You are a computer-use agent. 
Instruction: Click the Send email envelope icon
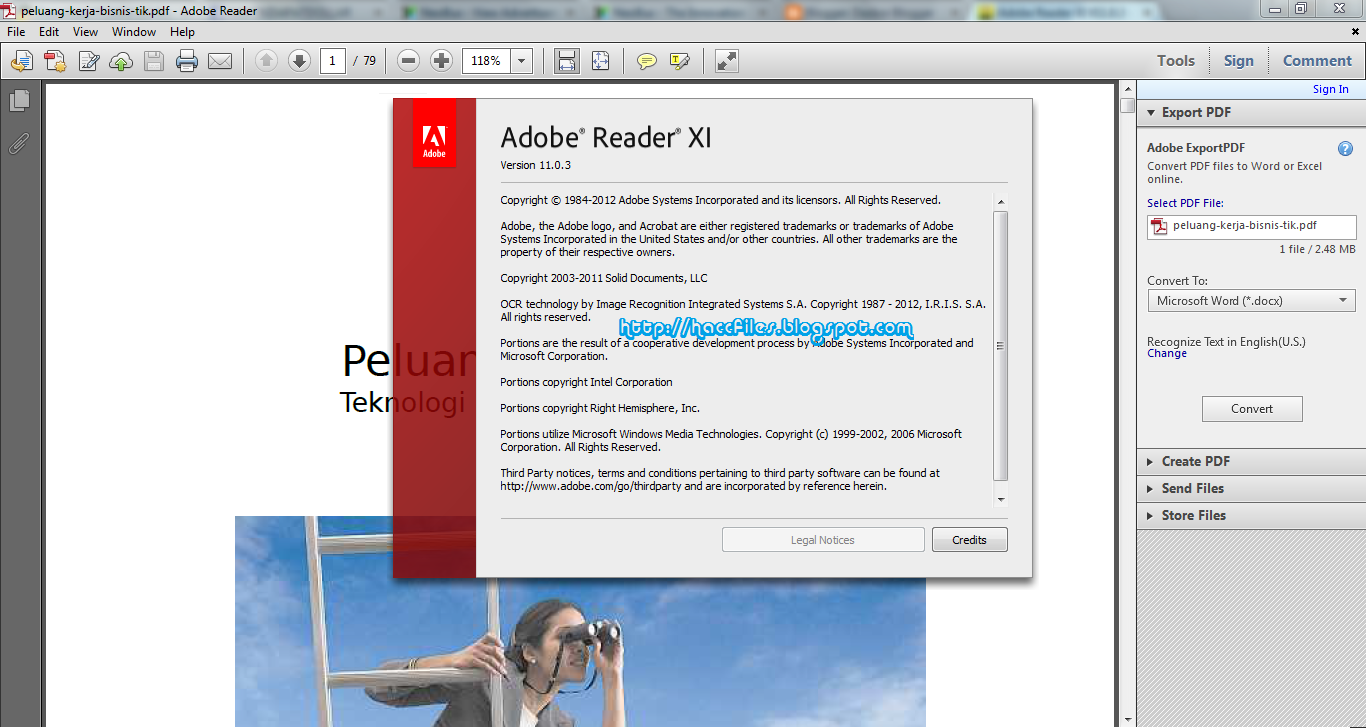(220, 61)
